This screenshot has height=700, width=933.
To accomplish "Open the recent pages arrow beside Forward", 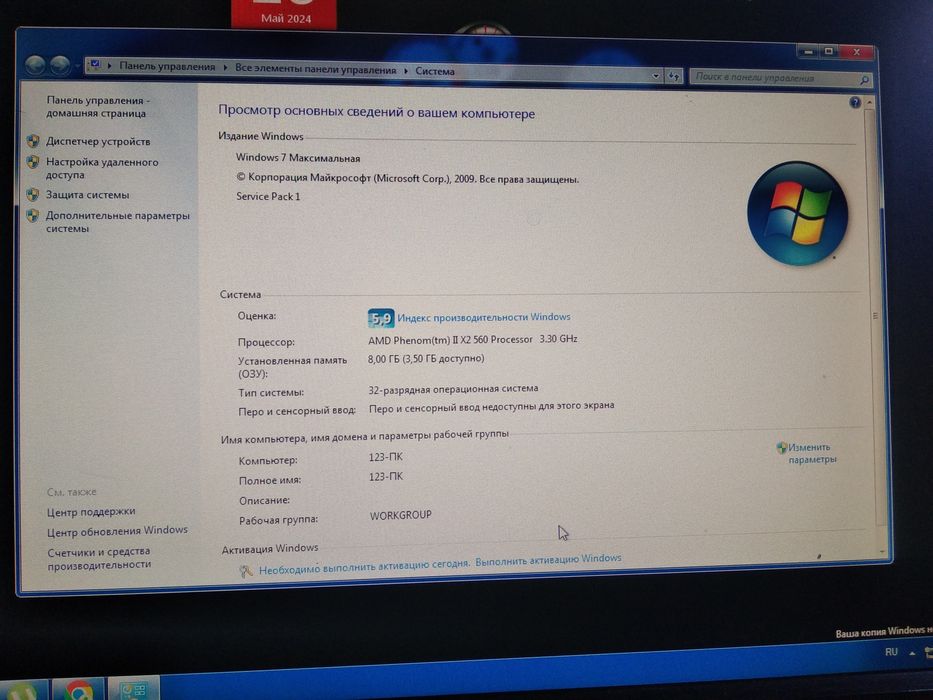I will click(x=77, y=65).
